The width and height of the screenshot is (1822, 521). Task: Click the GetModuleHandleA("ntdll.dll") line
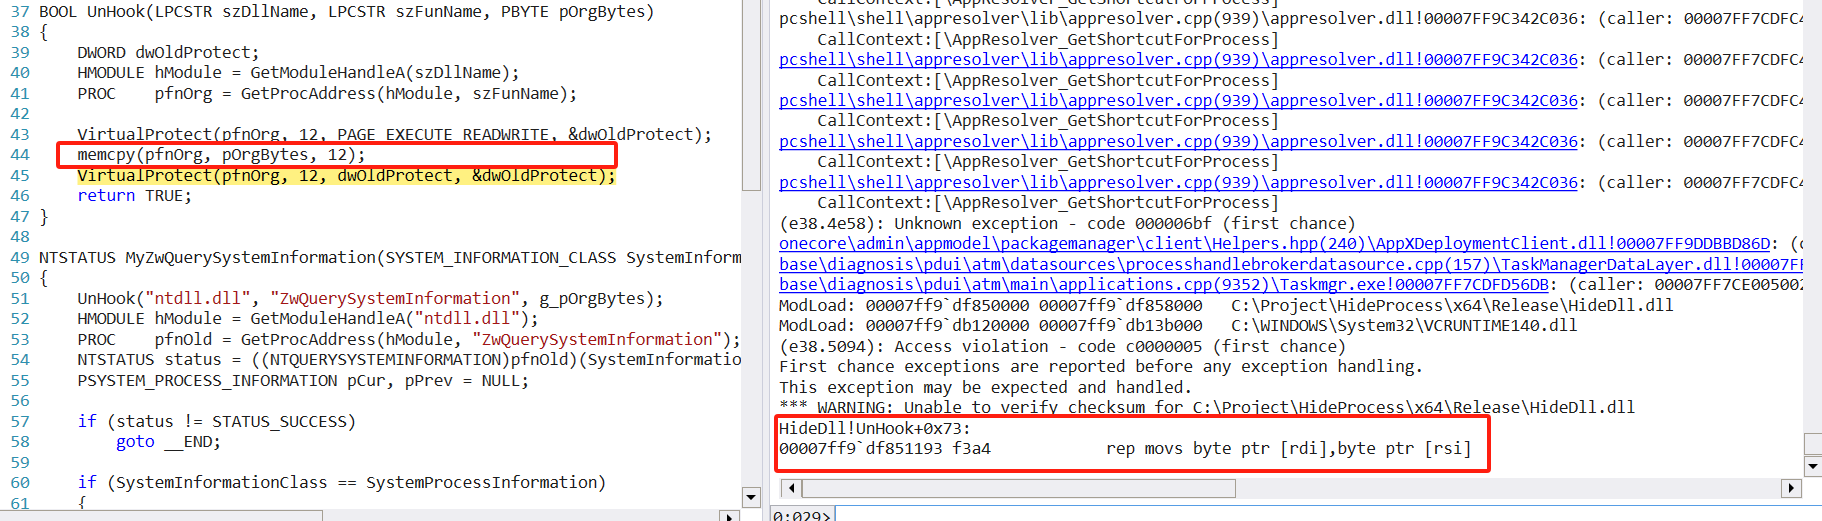308,319
